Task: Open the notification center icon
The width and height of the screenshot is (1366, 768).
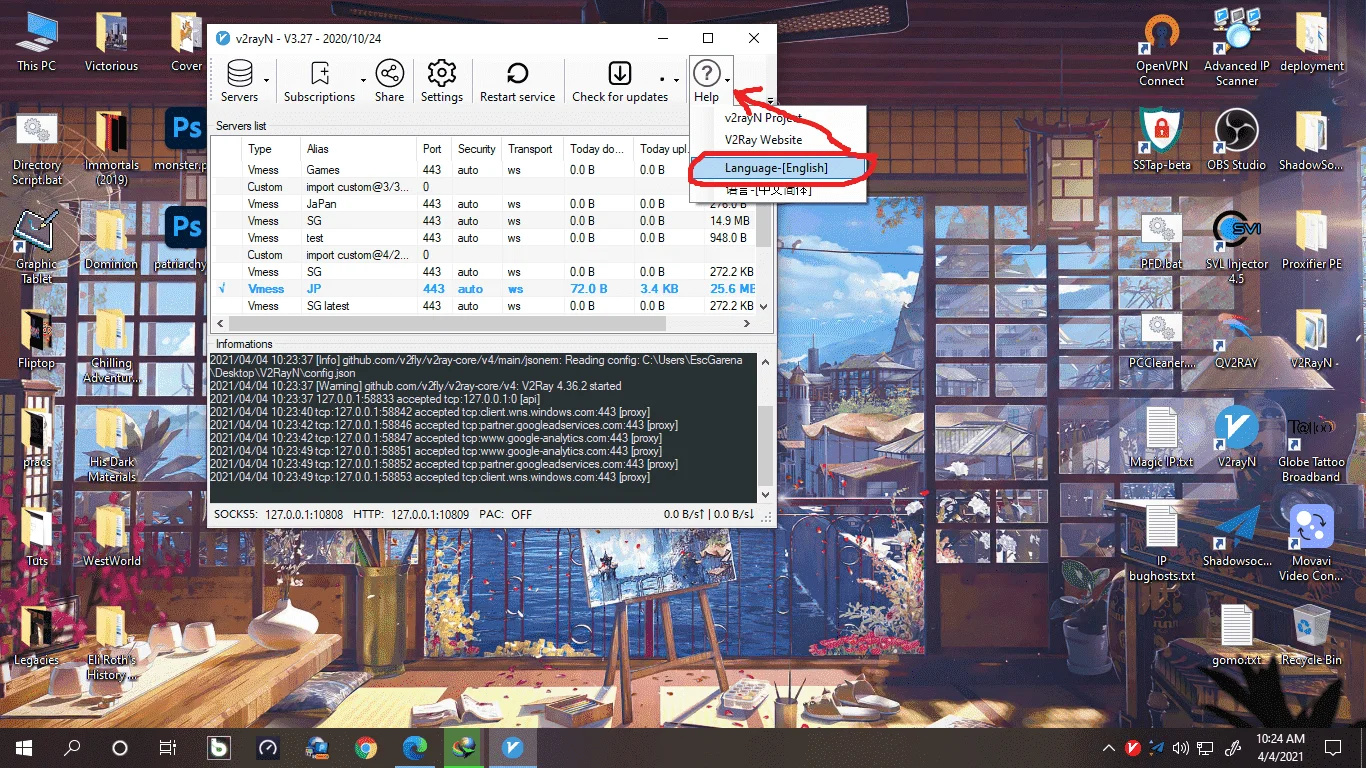Action: click(x=1333, y=747)
